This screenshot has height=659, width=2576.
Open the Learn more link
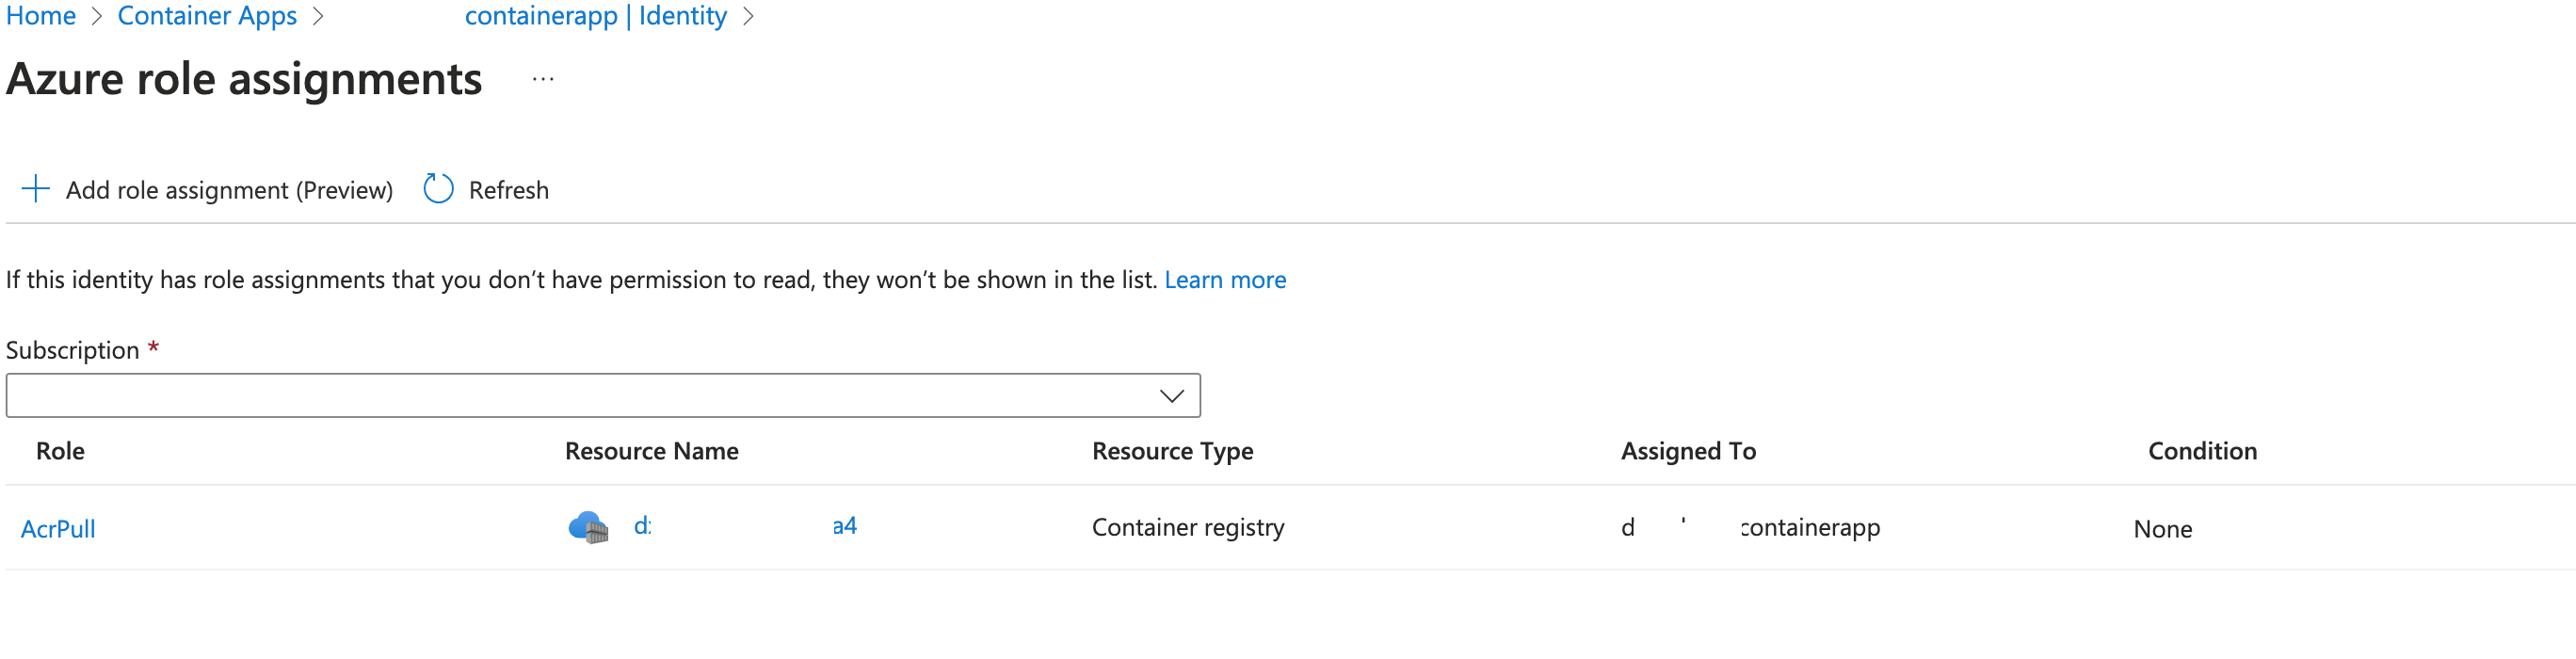[1225, 279]
